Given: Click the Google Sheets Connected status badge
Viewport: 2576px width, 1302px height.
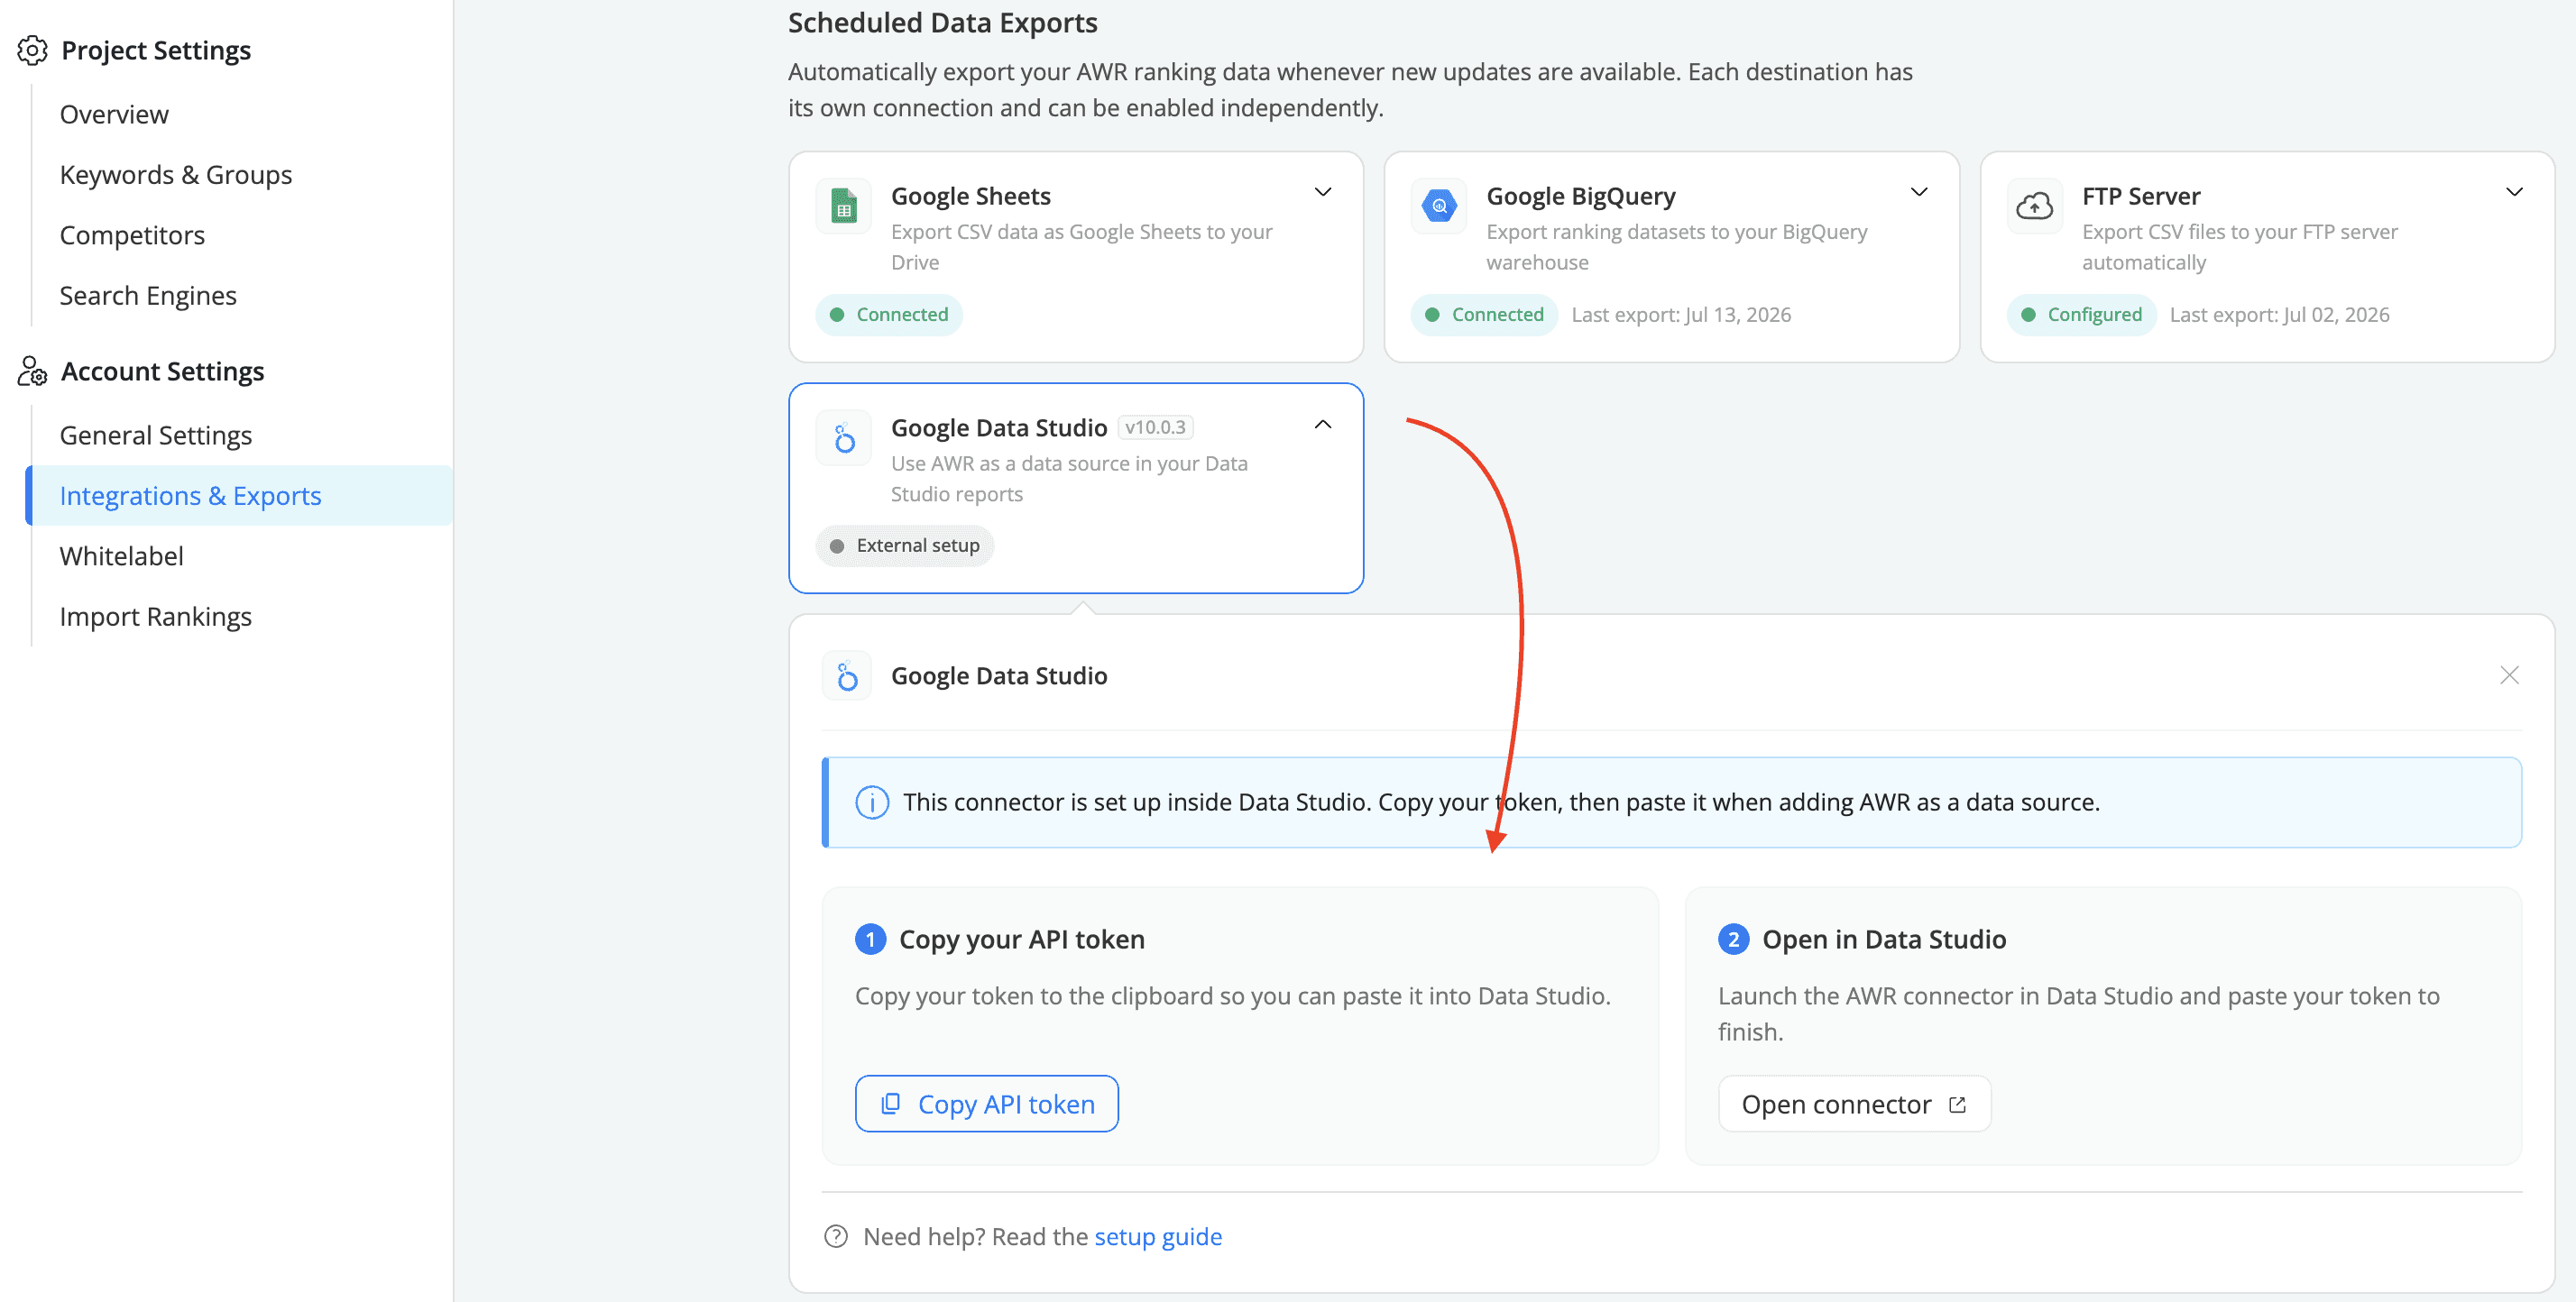Looking at the screenshot, I should coord(889,314).
